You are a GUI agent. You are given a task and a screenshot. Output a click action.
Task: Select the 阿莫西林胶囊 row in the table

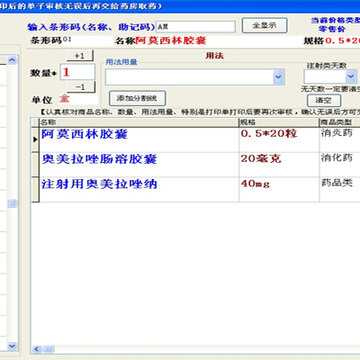tap(195, 140)
